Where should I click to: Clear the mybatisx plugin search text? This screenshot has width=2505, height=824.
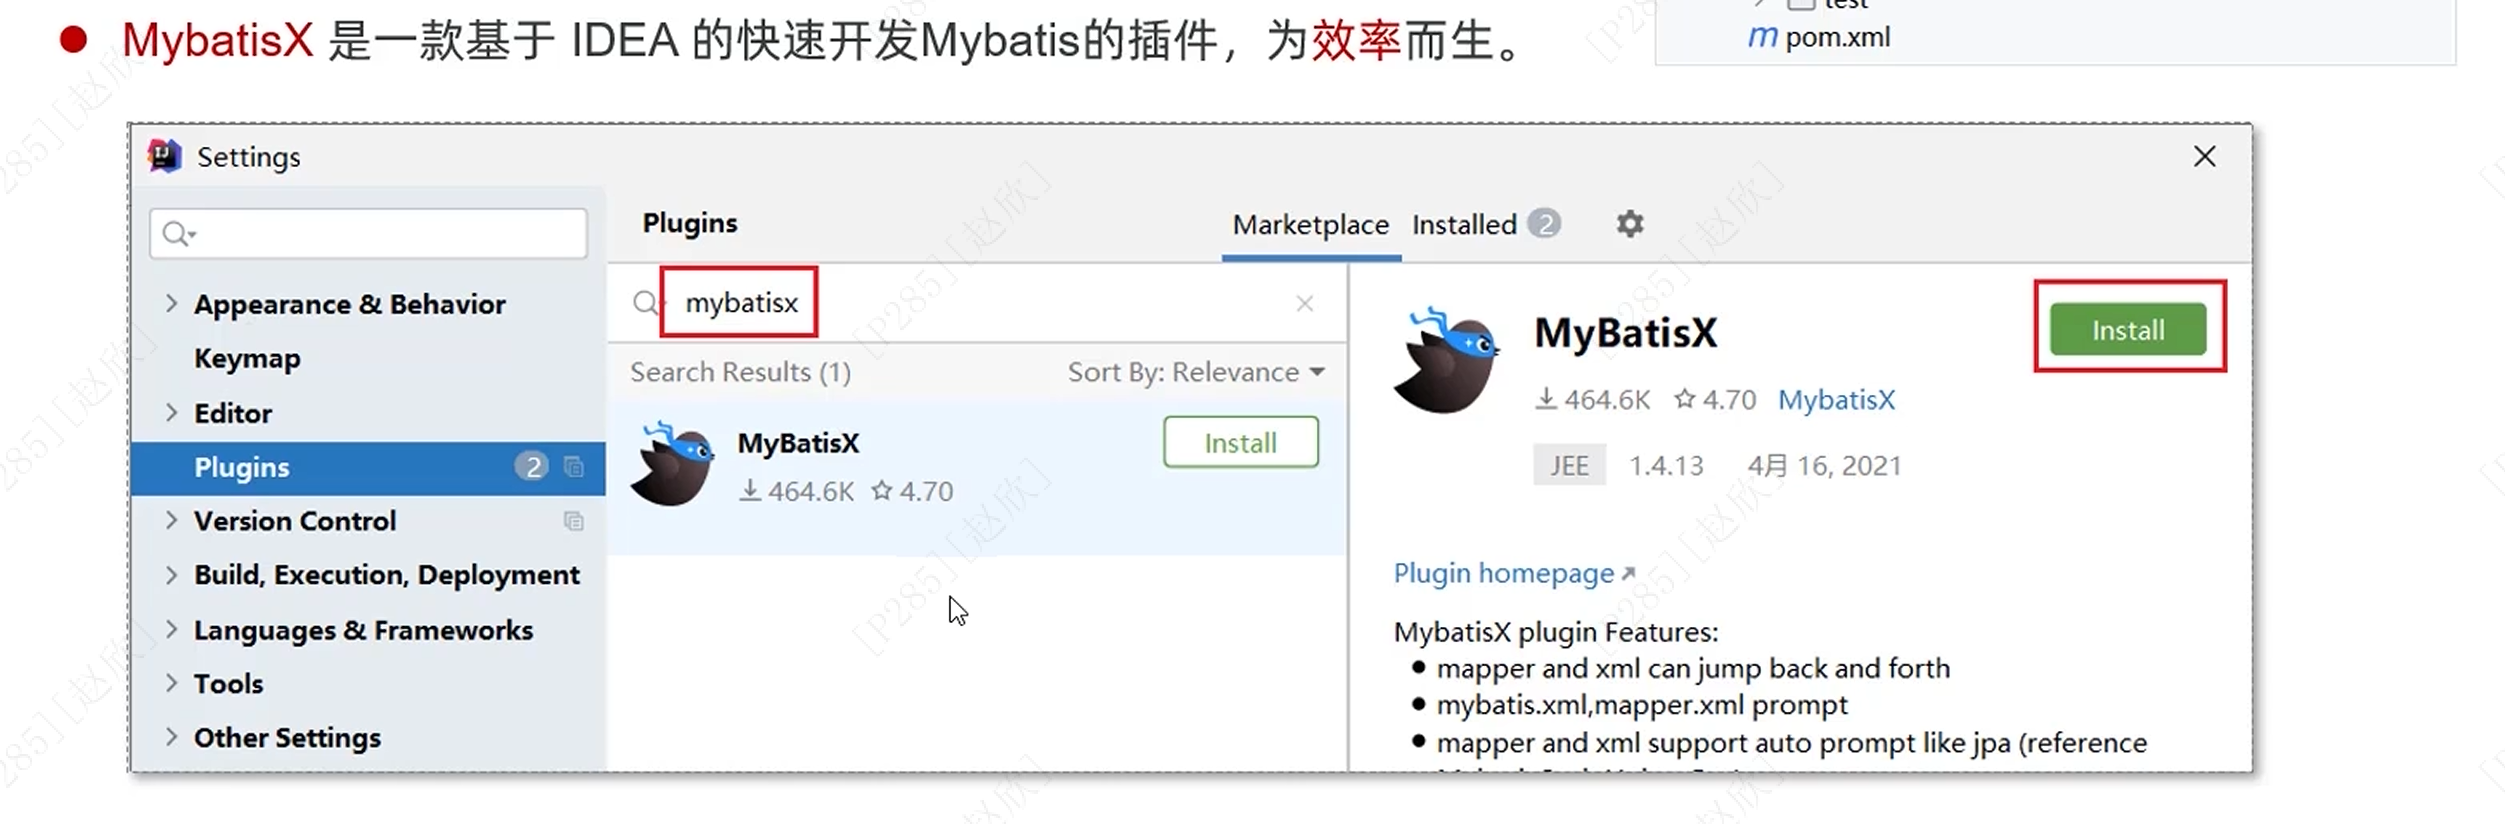tap(1304, 303)
